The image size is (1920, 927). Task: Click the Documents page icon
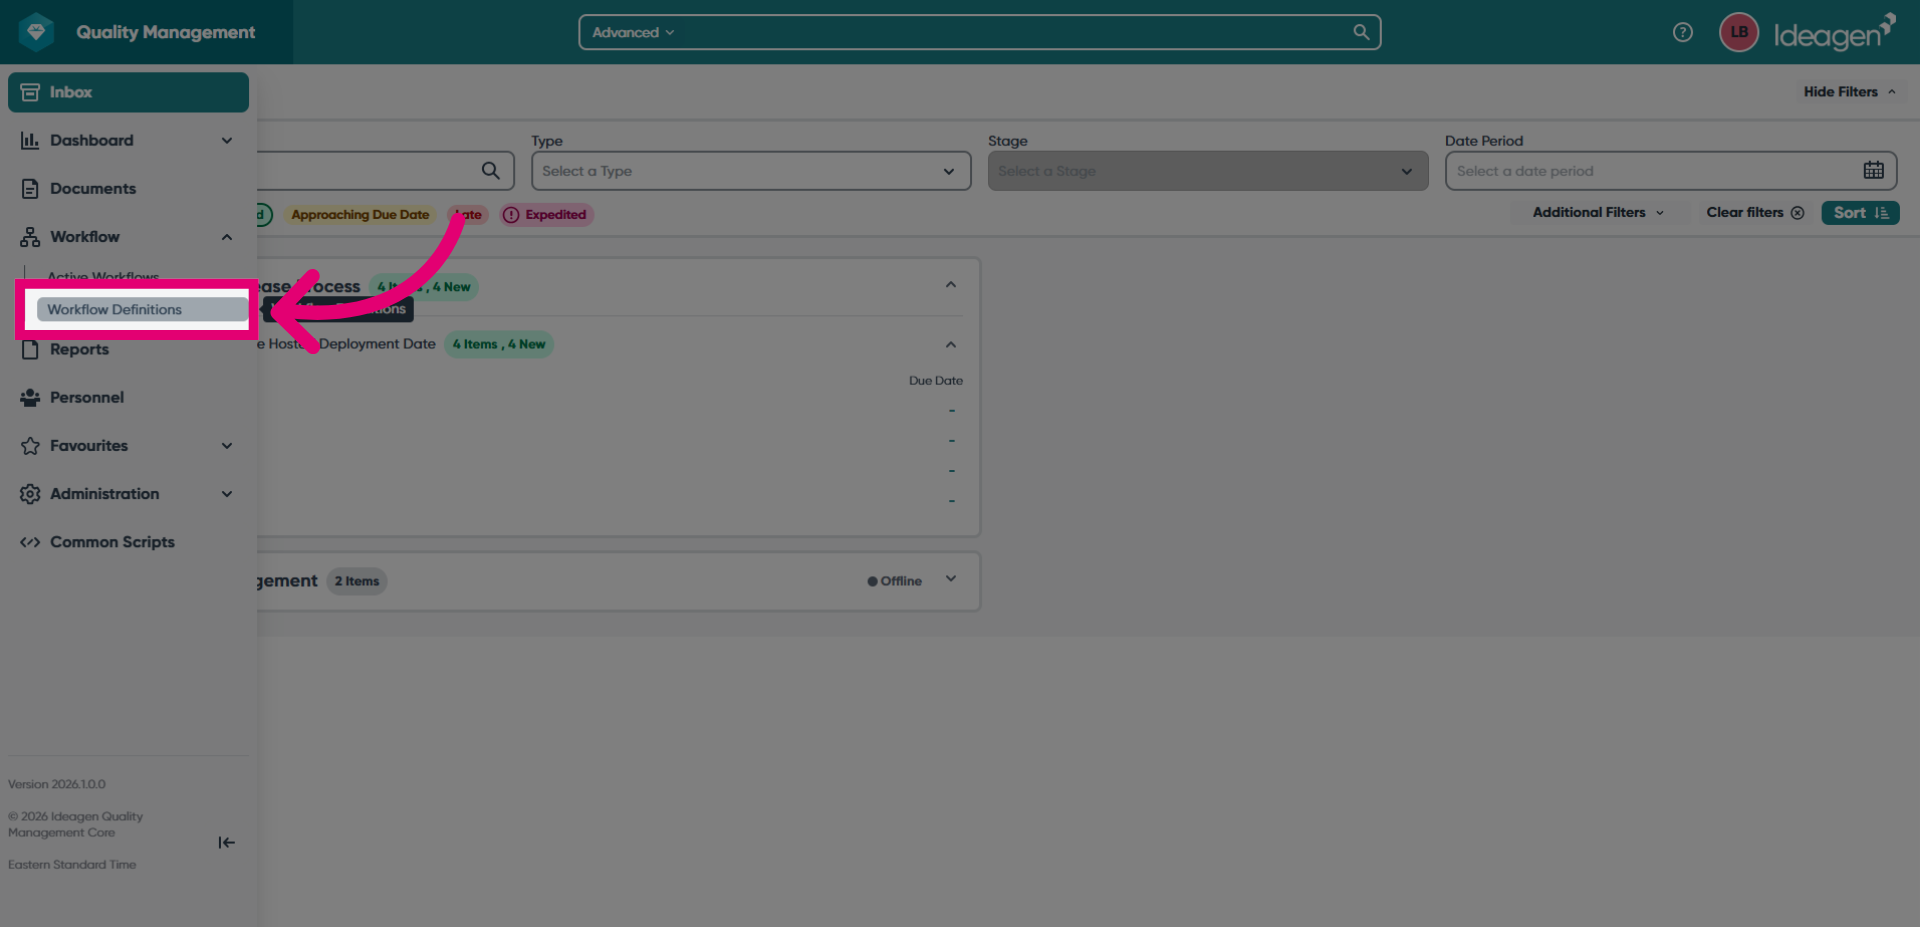coord(30,189)
